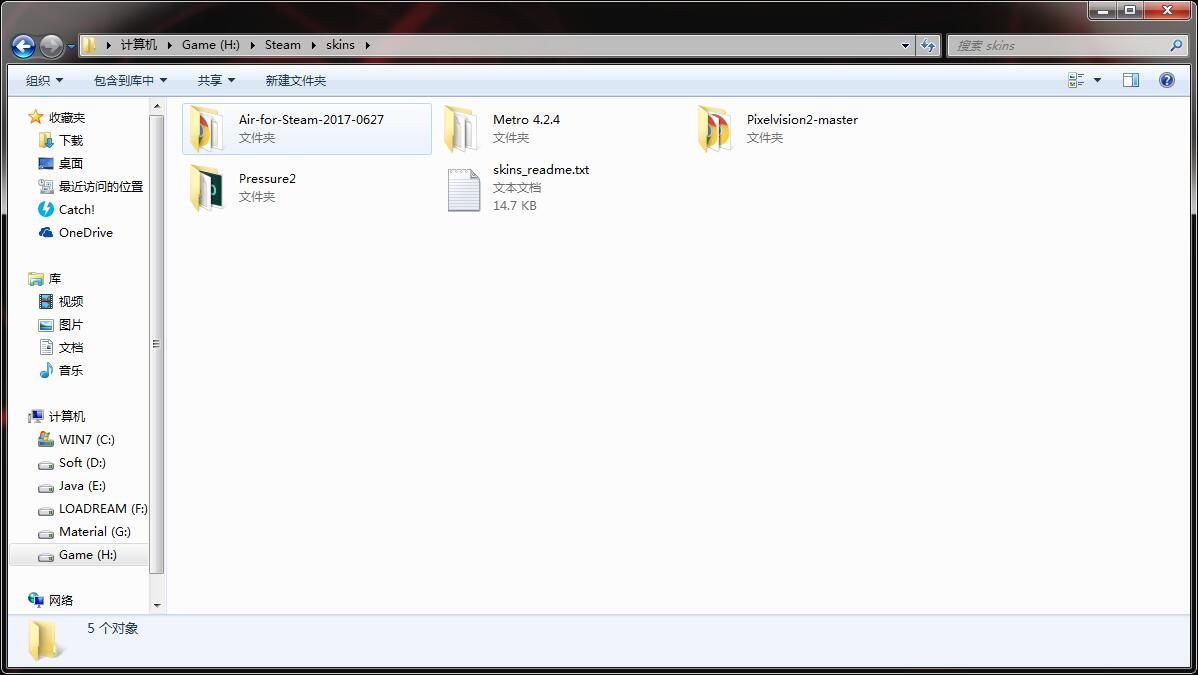Open the 共享 dropdown menu
1198x675 pixels.
coord(216,80)
